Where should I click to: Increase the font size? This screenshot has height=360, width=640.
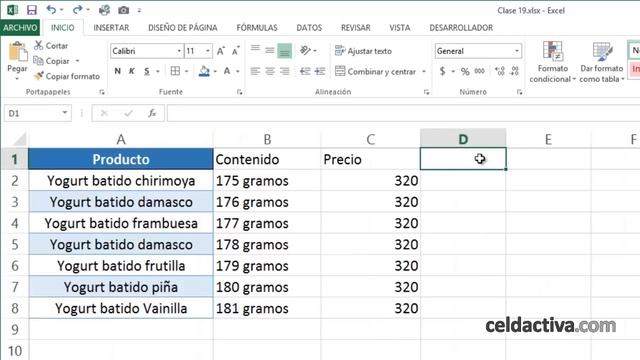click(x=220, y=51)
